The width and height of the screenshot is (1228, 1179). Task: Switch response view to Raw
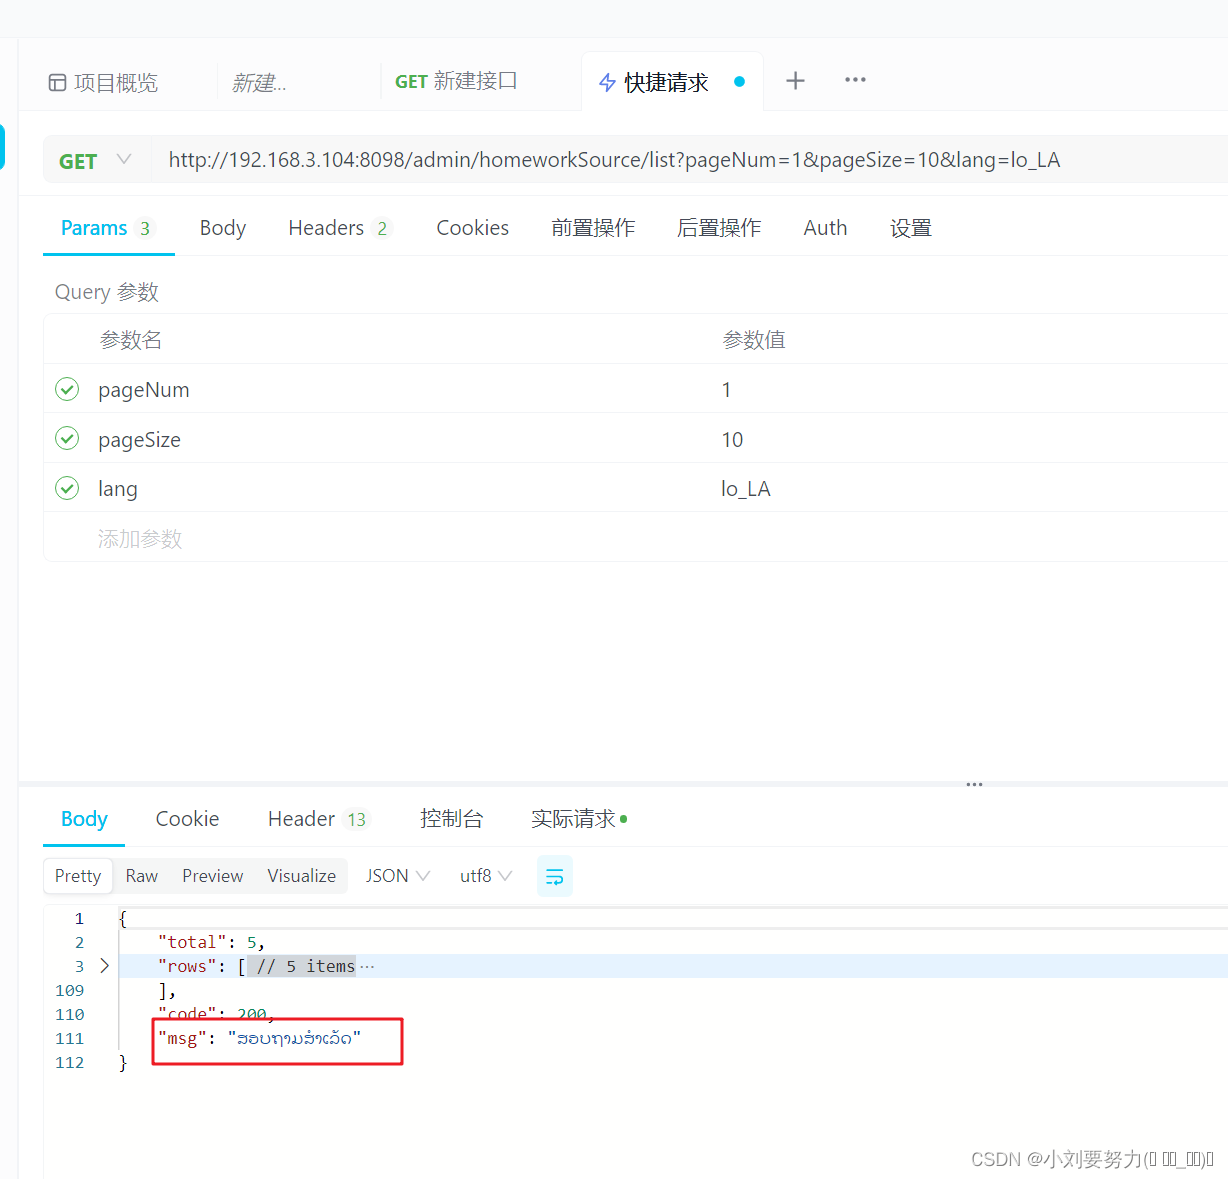pyautogui.click(x=141, y=875)
